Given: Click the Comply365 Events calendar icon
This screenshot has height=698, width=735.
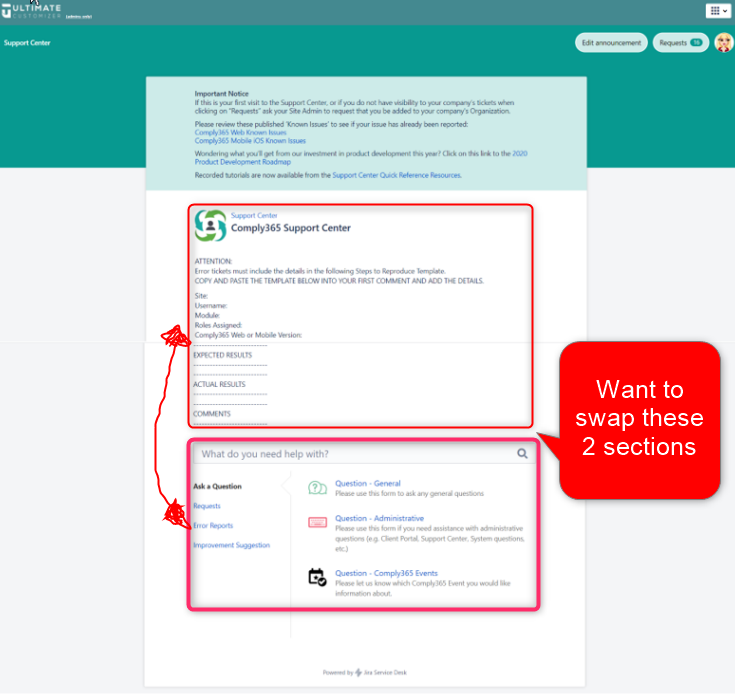Looking at the screenshot, I should (317, 577).
